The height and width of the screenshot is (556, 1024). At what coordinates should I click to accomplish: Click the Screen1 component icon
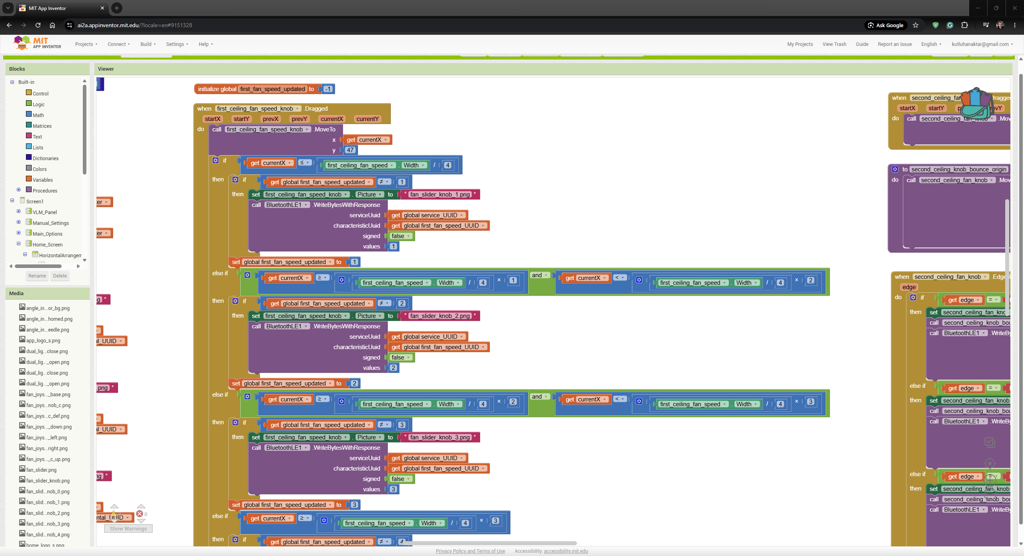pos(22,201)
